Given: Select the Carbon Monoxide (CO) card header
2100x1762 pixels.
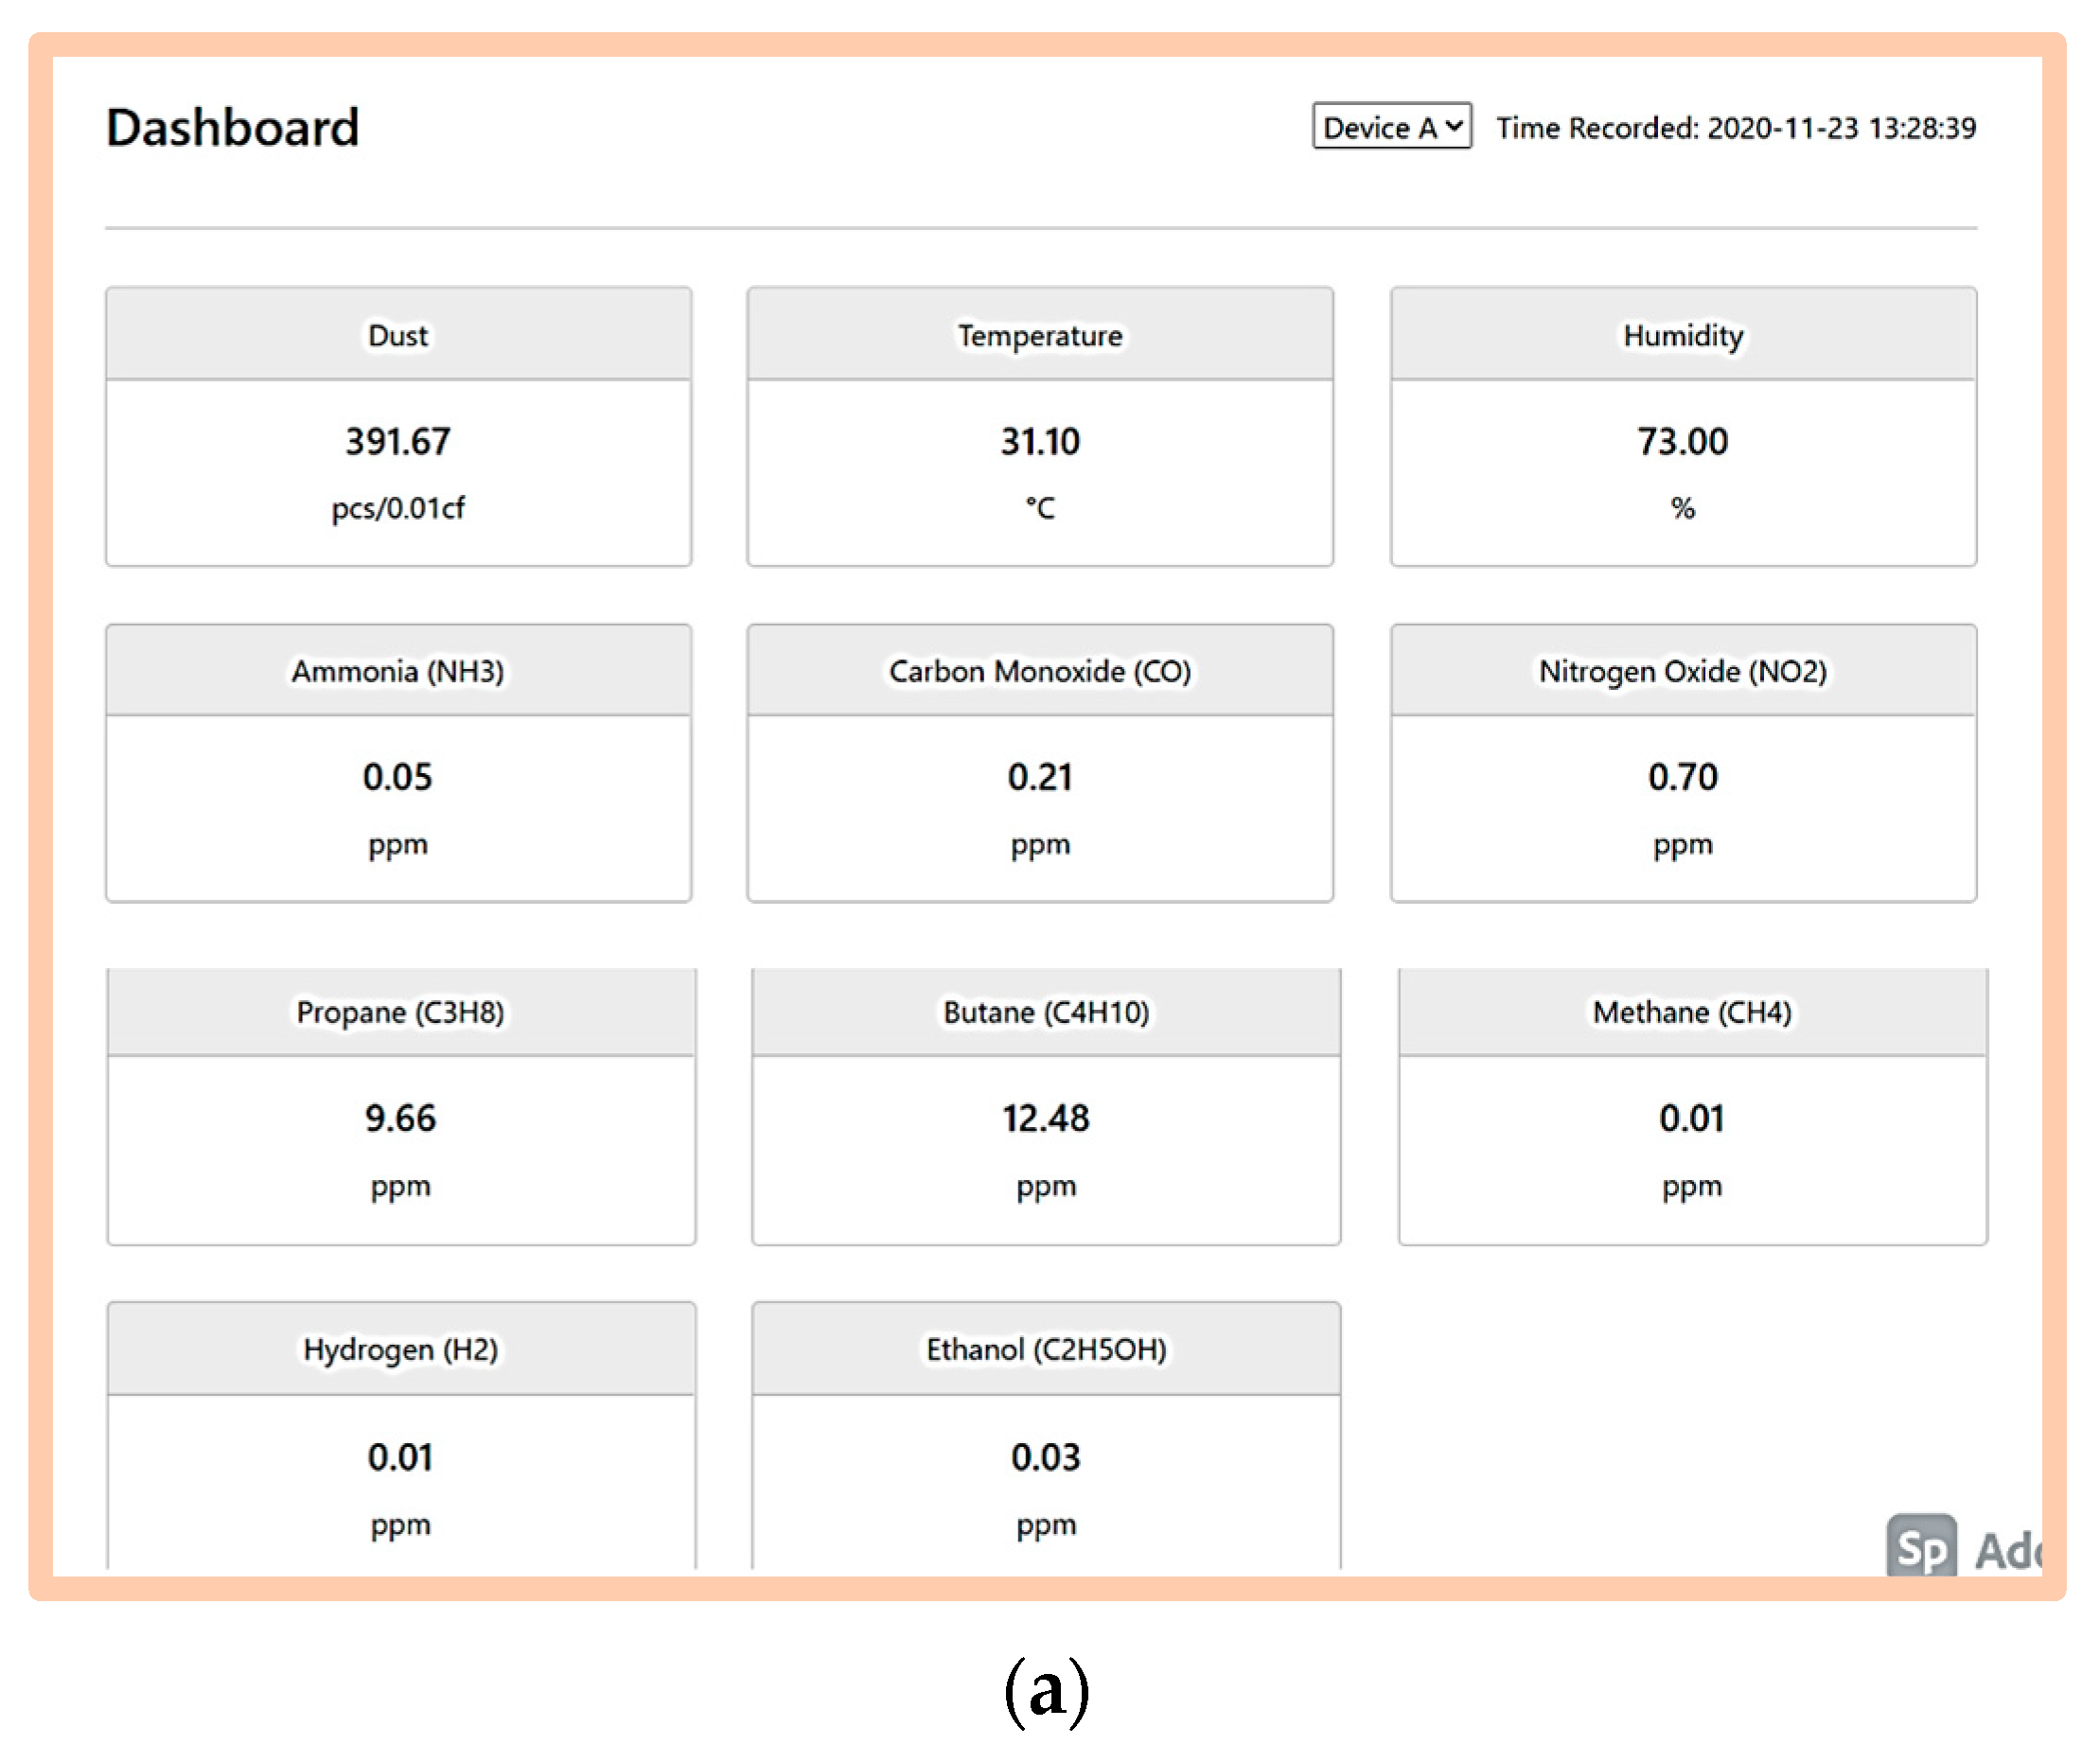Looking at the screenshot, I should [x=1039, y=671].
